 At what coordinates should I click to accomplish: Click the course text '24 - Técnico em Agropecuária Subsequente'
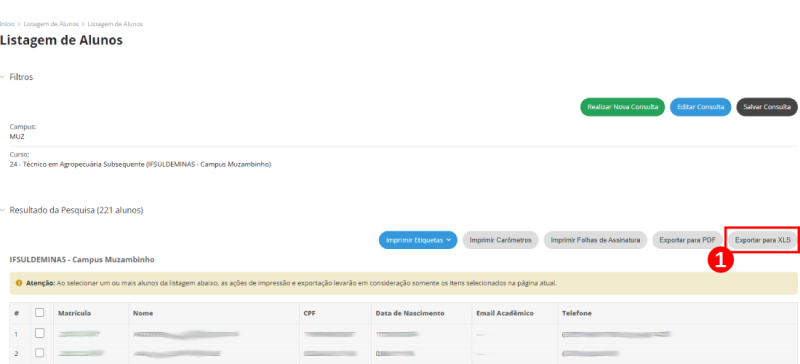click(140, 164)
